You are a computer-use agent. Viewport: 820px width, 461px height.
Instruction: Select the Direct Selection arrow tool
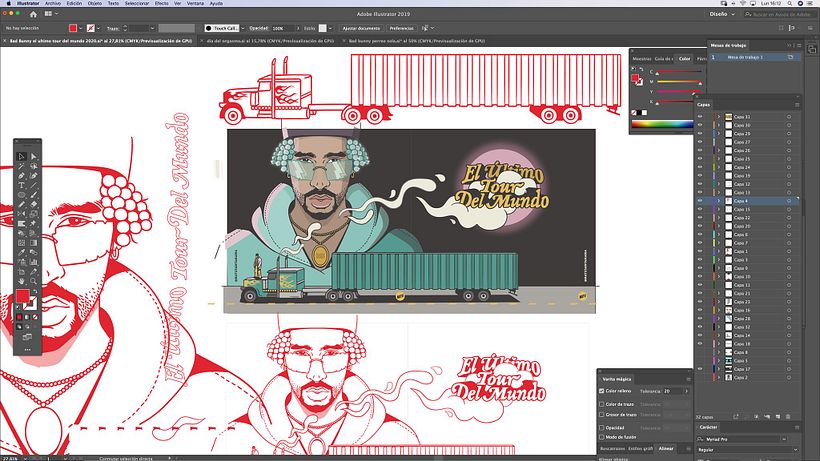tap(34, 156)
